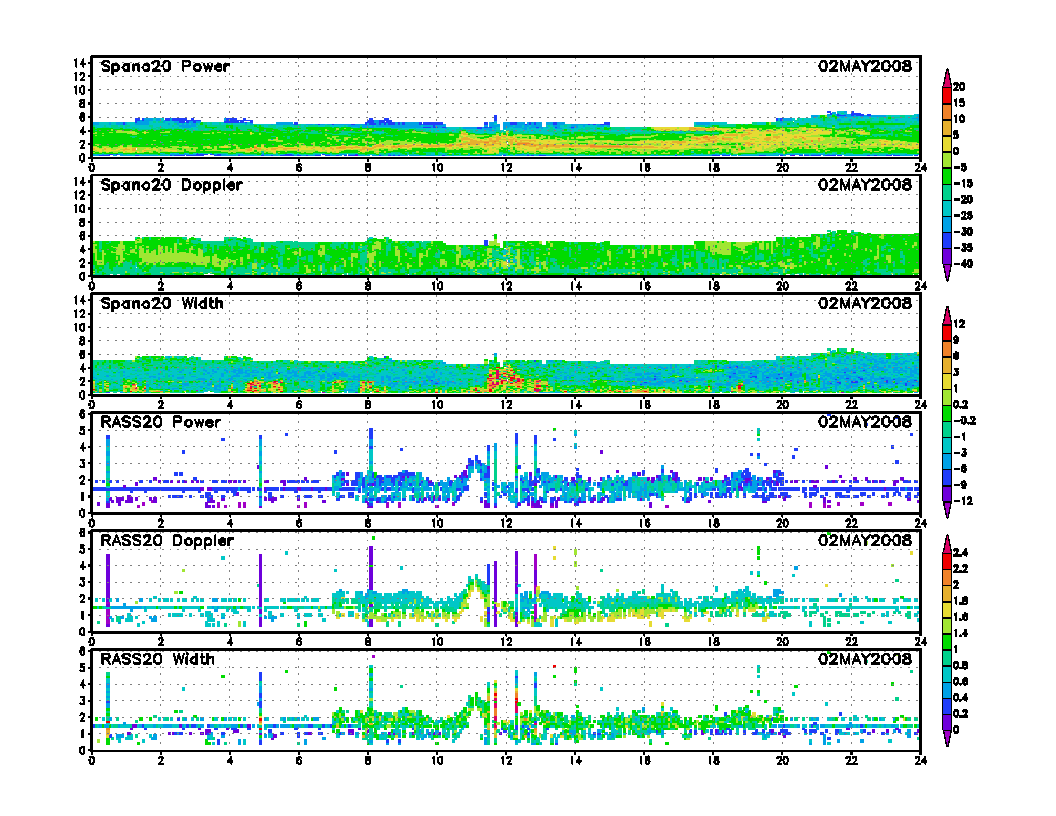Click hour tick "14" under RASS20 Power panel
The image size is (1056, 816).
point(575,524)
